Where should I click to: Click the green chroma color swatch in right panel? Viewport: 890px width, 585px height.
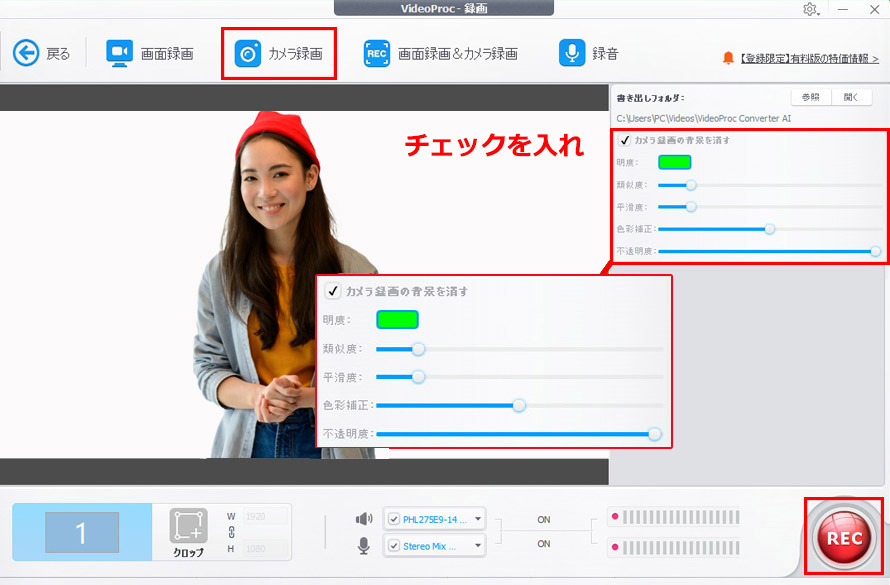pos(674,162)
